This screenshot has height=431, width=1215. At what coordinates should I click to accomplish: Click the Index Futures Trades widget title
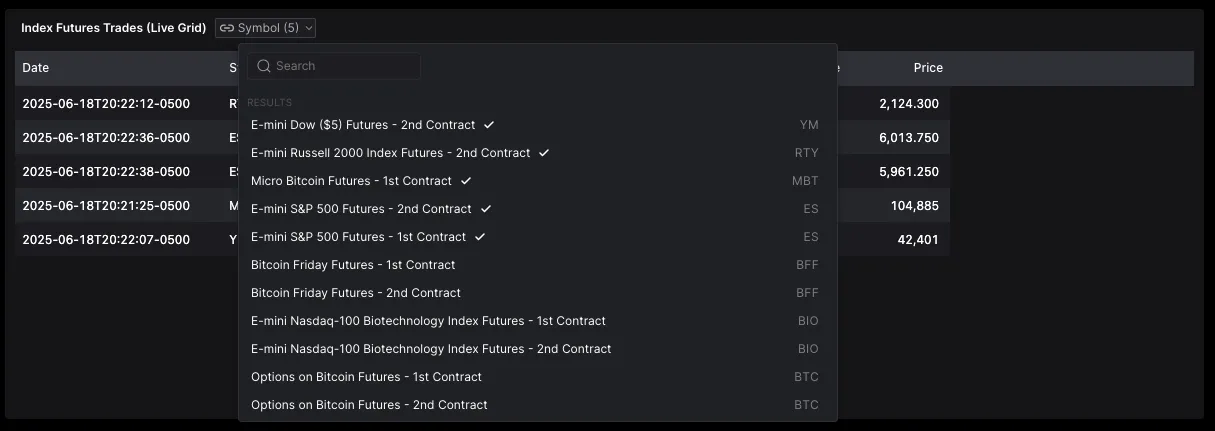click(113, 28)
